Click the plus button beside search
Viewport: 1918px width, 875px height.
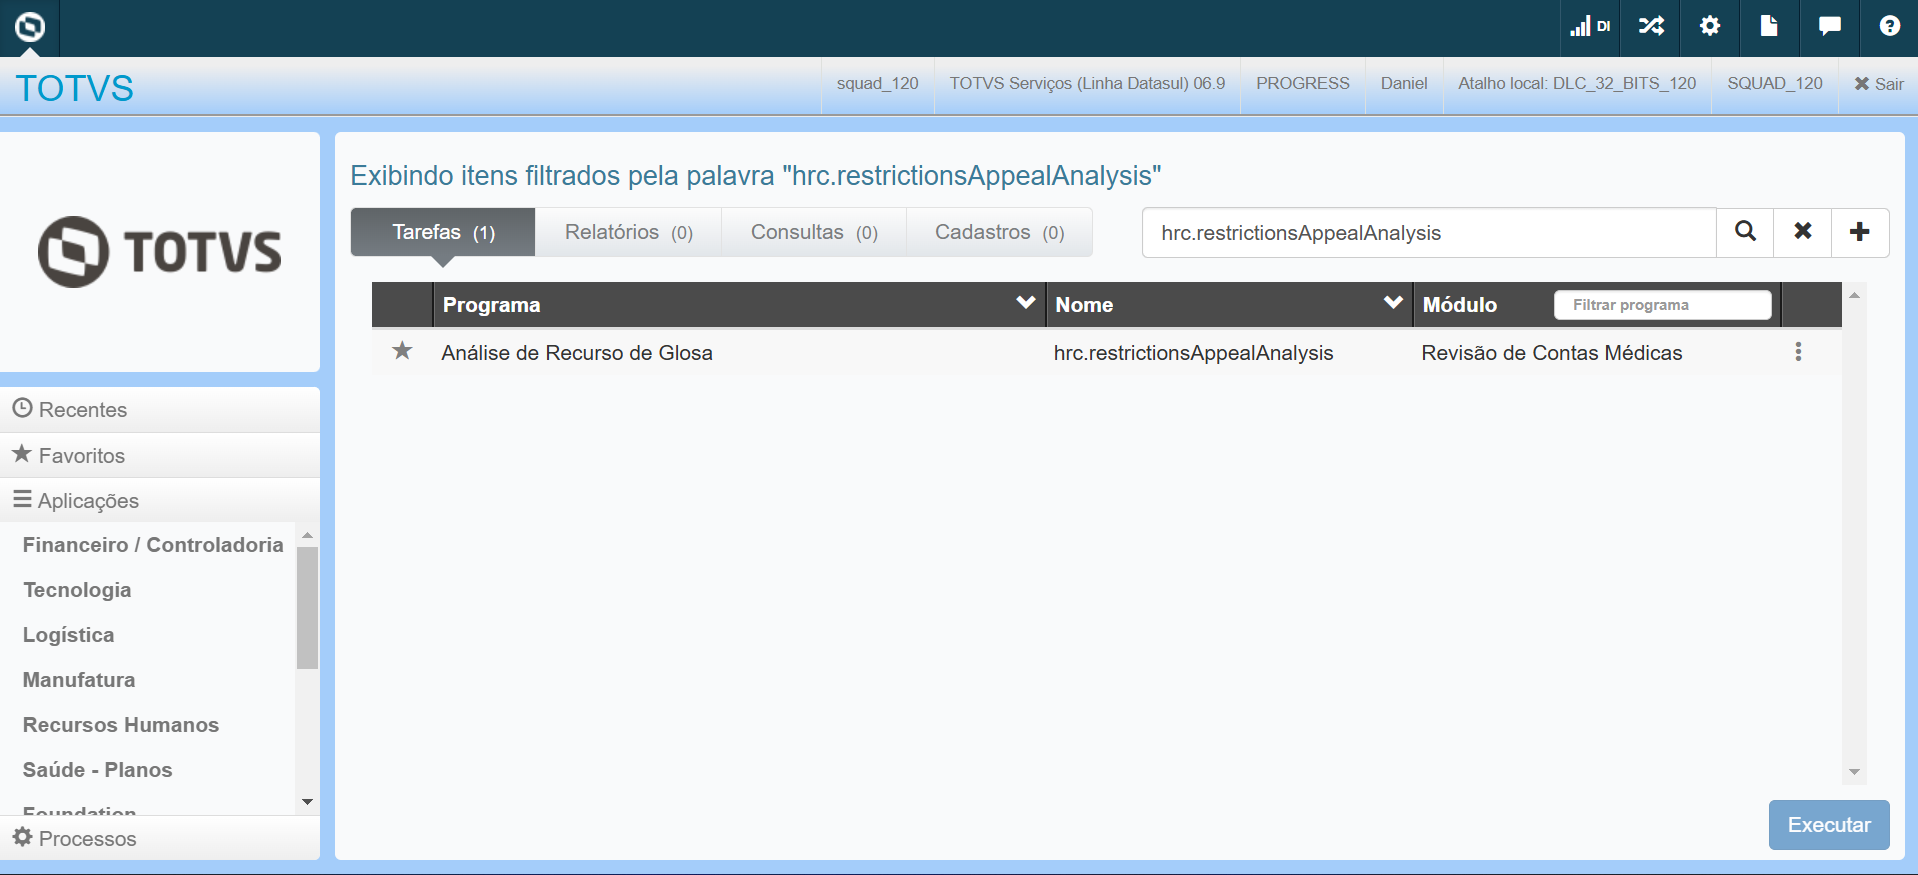coord(1860,232)
